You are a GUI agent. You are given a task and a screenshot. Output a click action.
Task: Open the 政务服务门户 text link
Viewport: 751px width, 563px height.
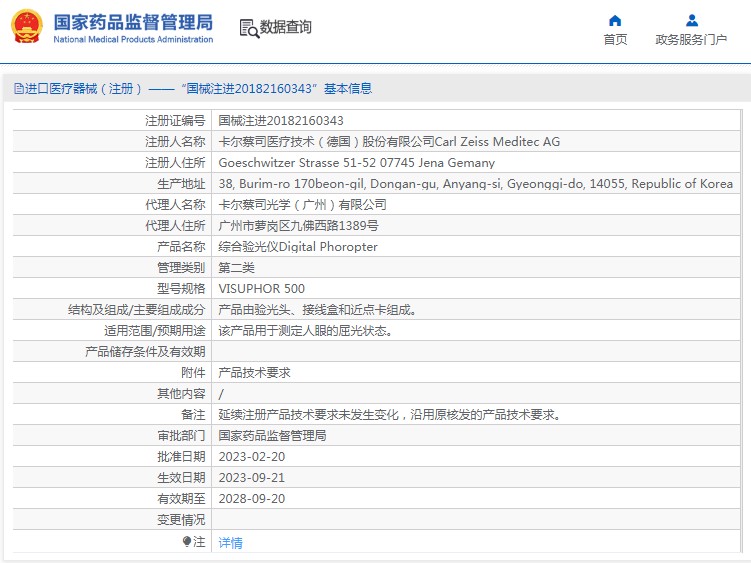pyautogui.click(x=691, y=39)
